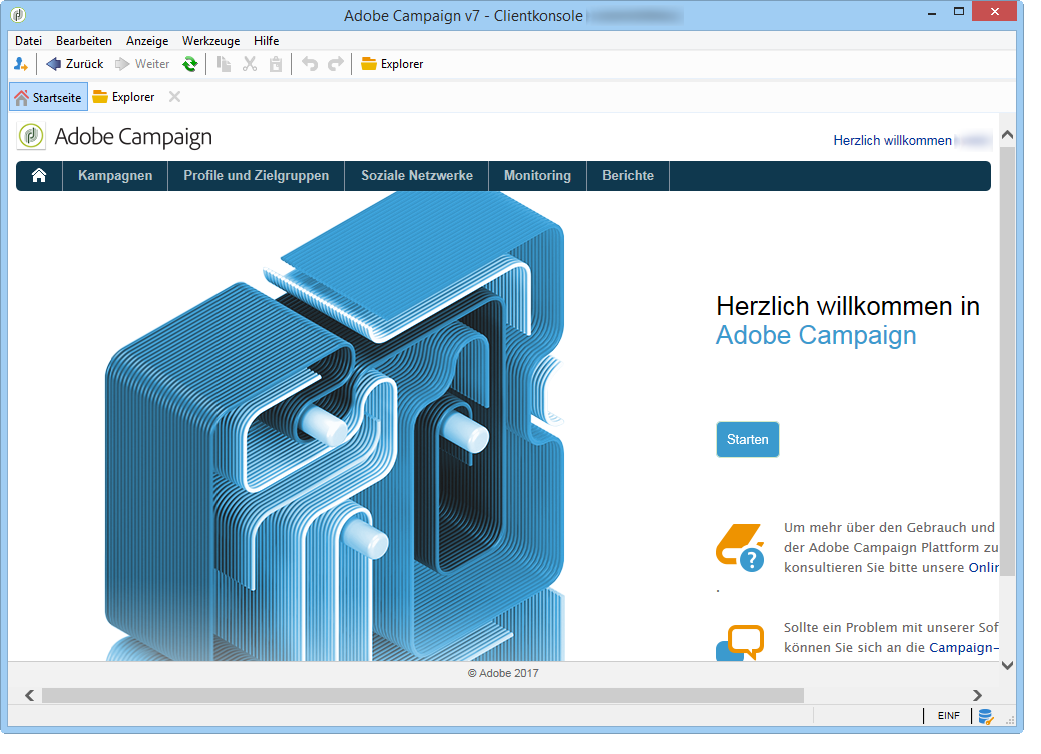Viewport: 1041px width, 754px height.
Task: Click the add user connection icon
Action: pos(21,64)
